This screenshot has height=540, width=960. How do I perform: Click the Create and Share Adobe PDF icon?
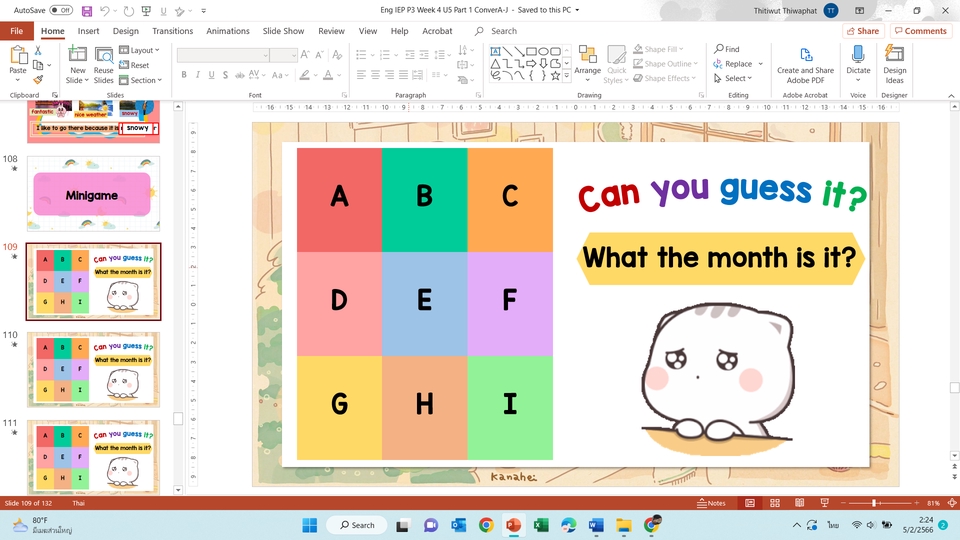805,64
